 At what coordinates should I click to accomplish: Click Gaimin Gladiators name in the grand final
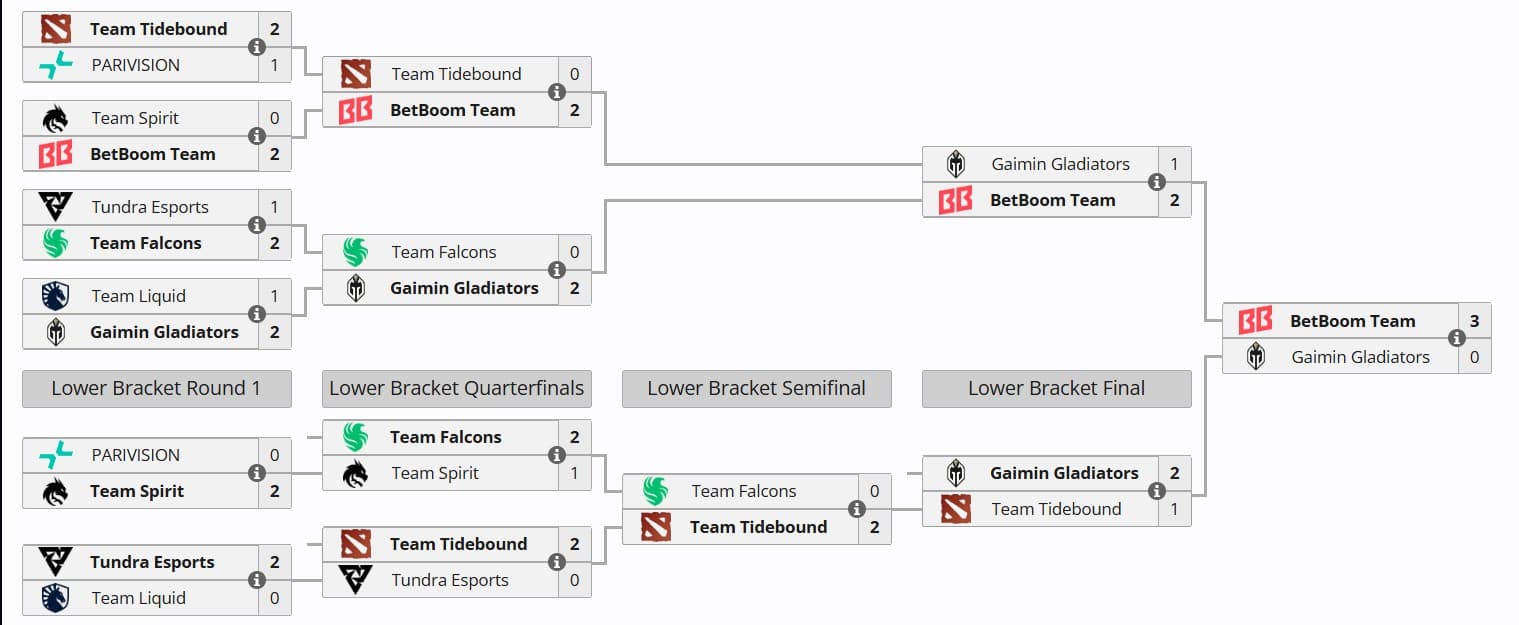[x=1360, y=357]
